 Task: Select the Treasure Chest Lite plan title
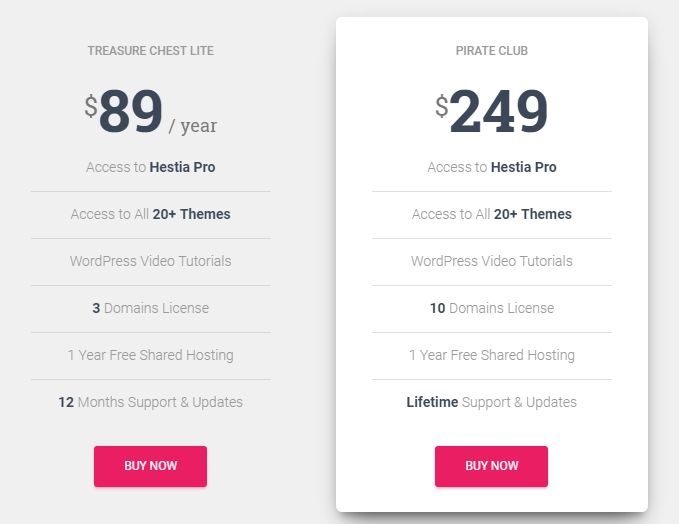tap(150, 51)
